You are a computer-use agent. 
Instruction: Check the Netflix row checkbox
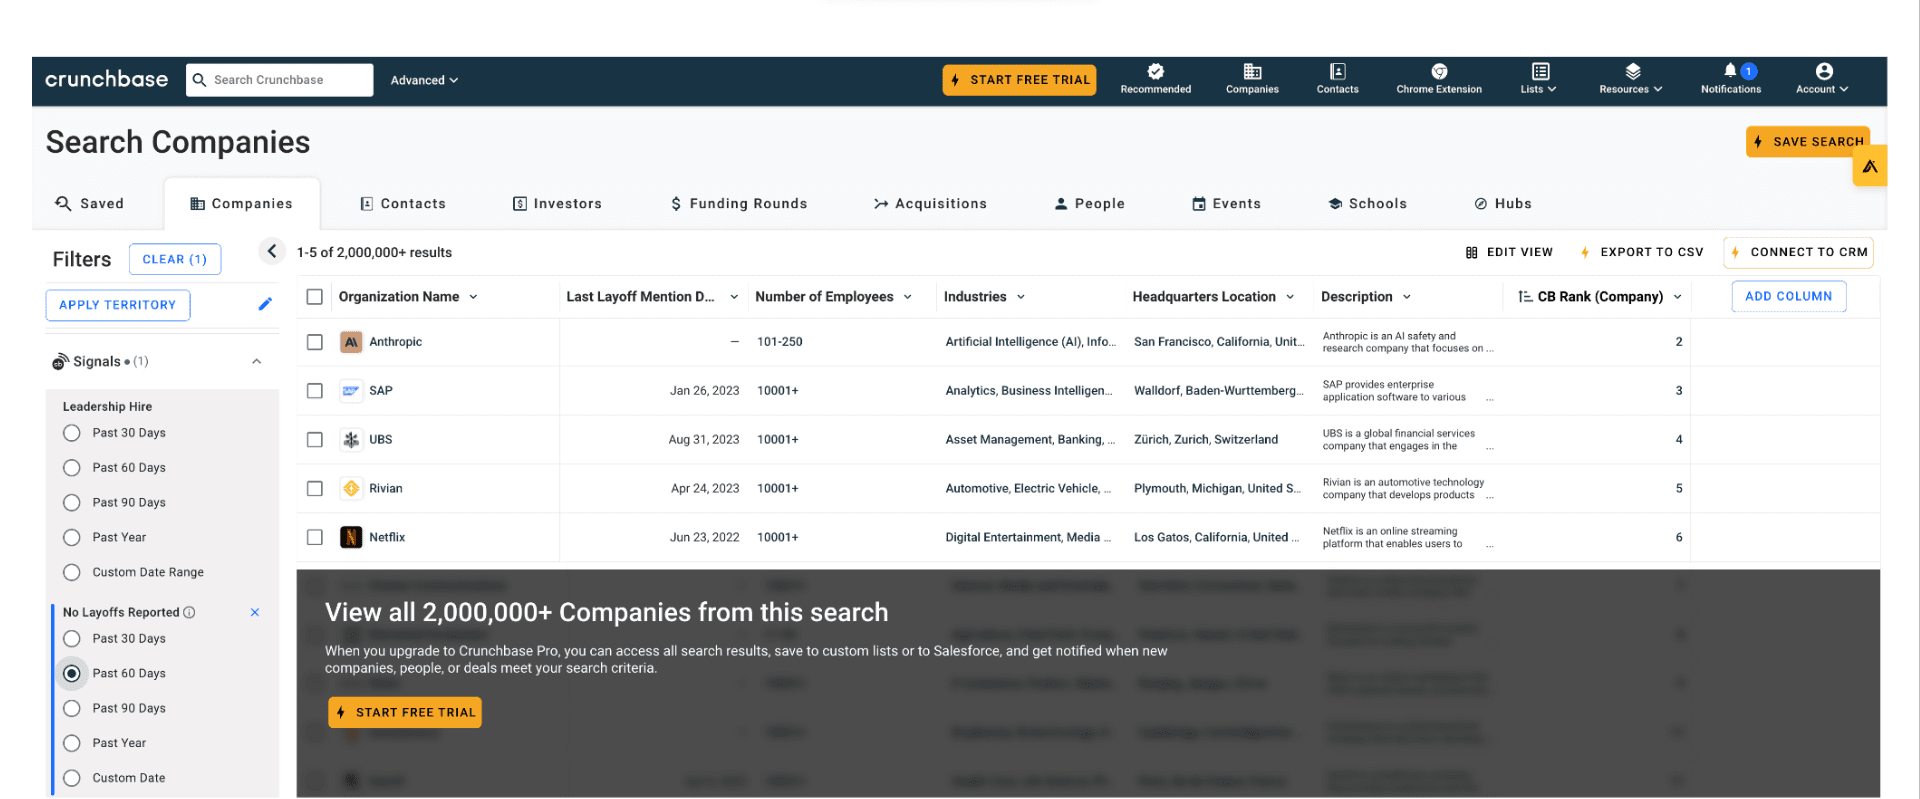[315, 538]
